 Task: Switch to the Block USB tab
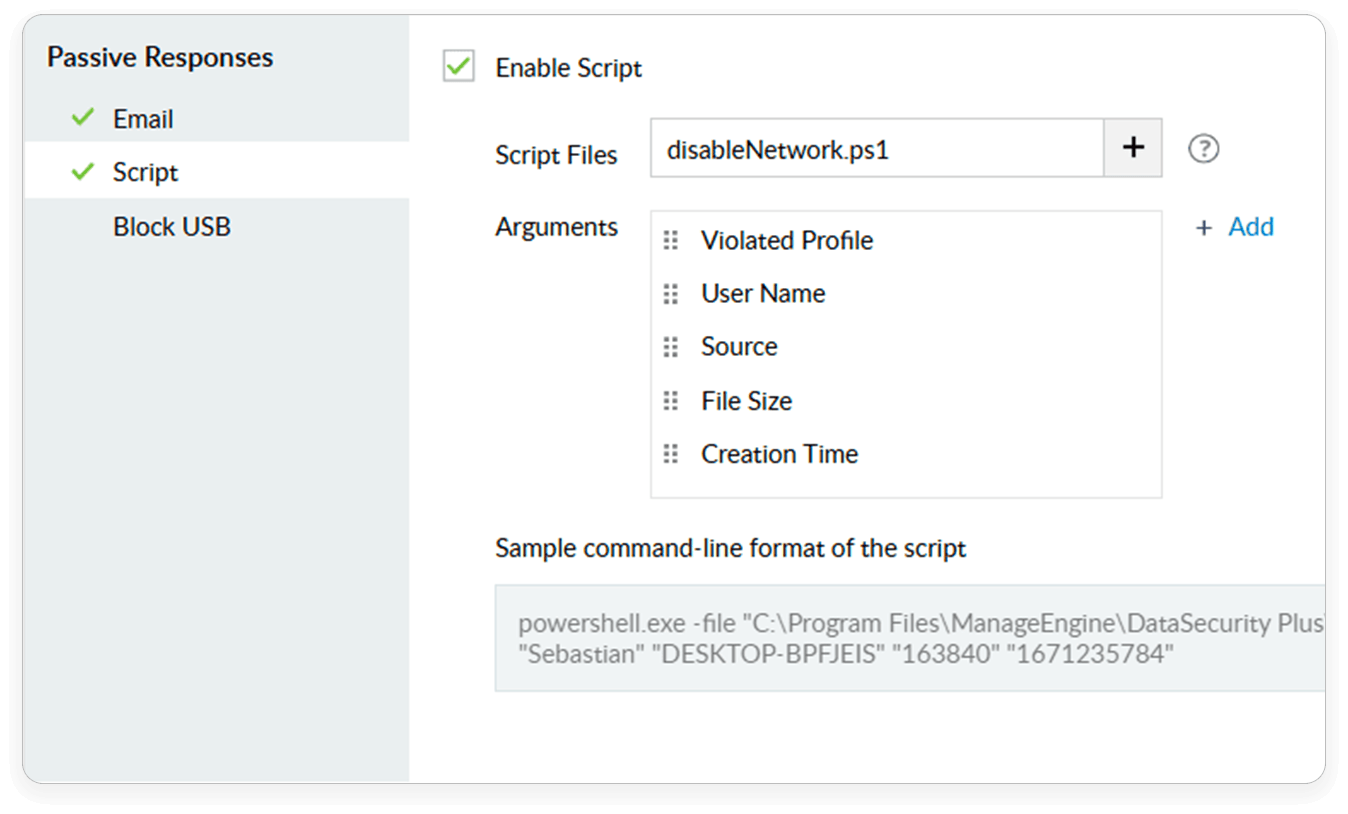pos(216,227)
